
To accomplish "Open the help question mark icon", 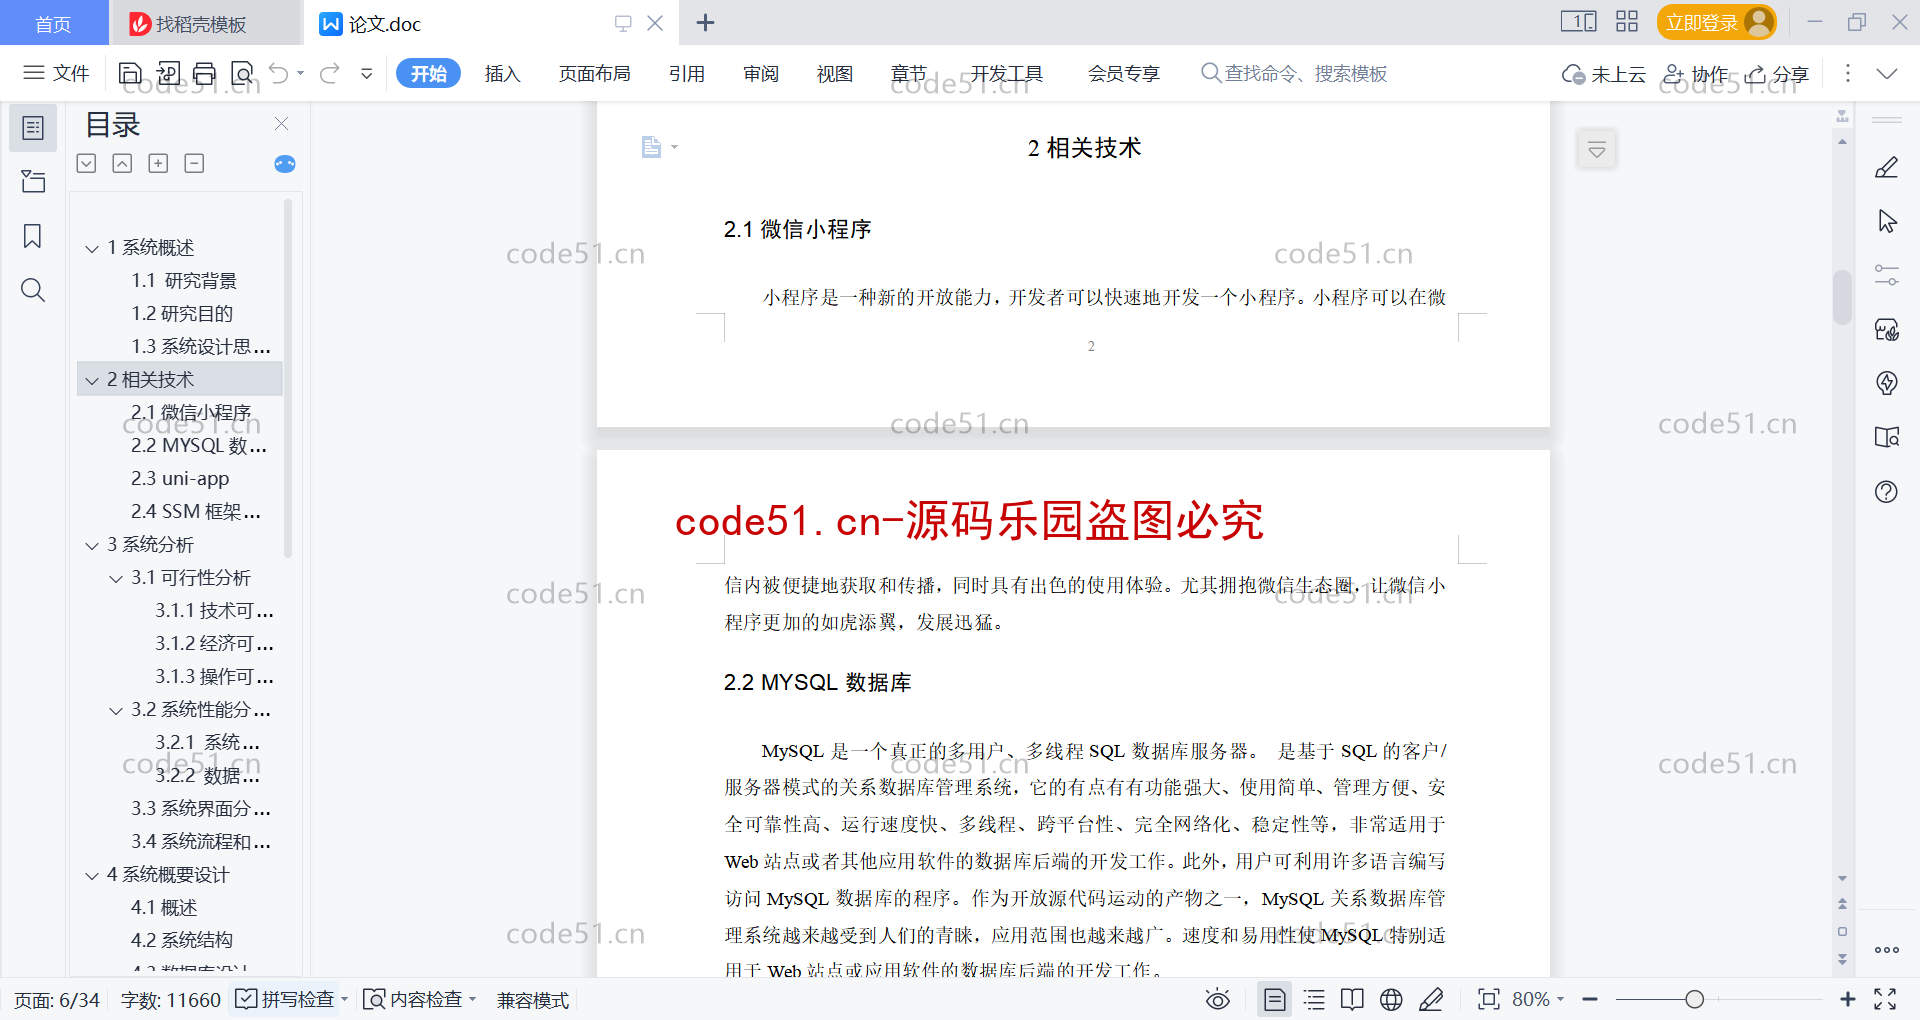I will 1886,491.
